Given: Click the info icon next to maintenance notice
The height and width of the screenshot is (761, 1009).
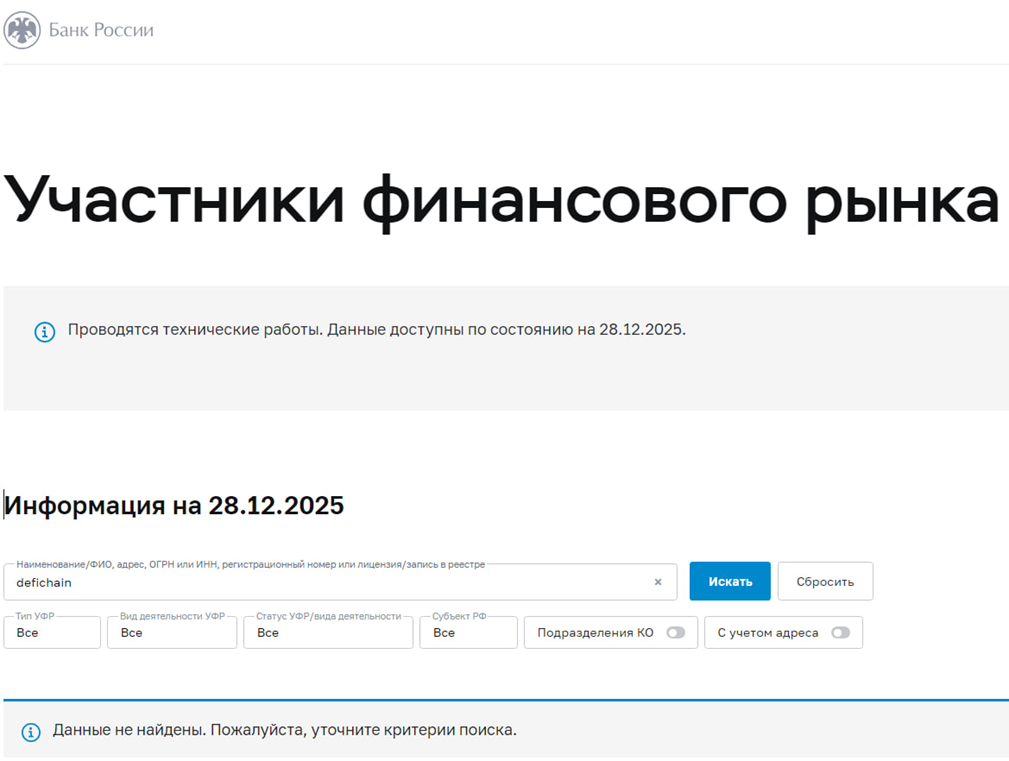Looking at the screenshot, I should (44, 332).
